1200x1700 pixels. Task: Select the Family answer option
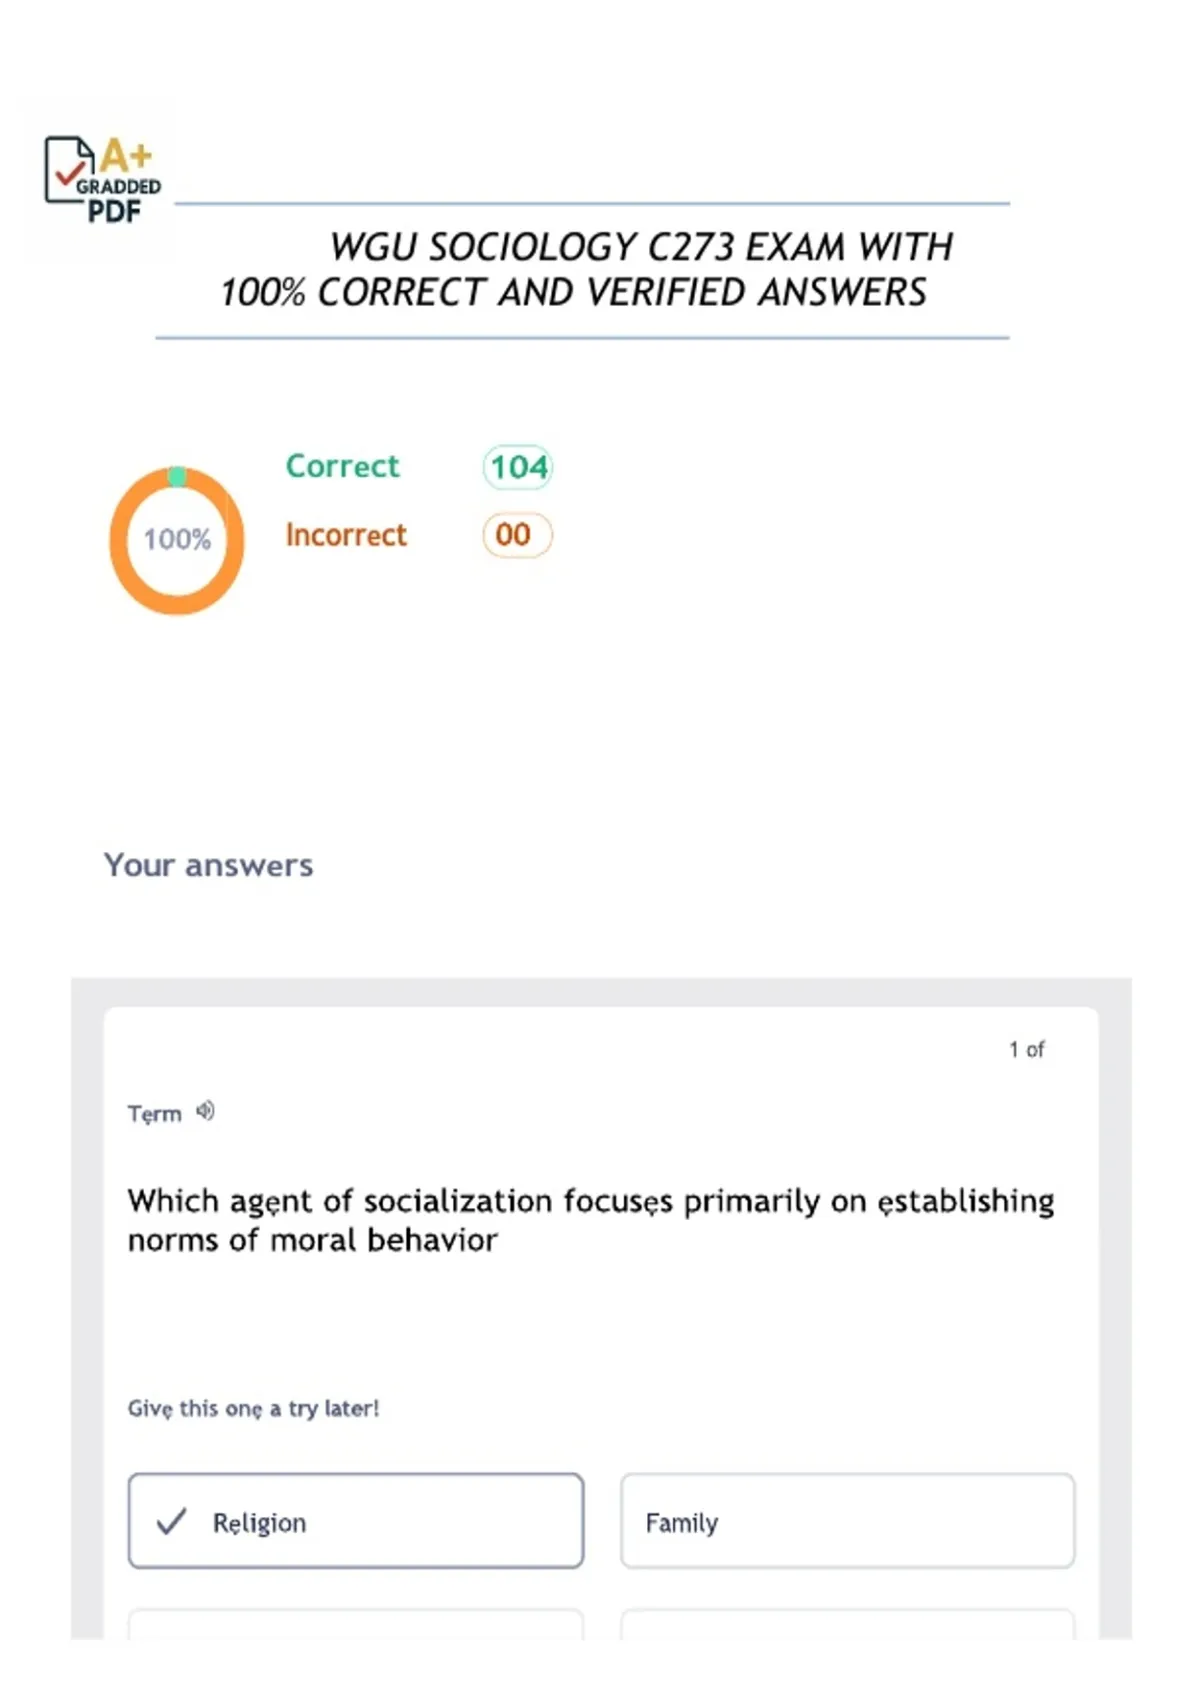(x=848, y=1520)
